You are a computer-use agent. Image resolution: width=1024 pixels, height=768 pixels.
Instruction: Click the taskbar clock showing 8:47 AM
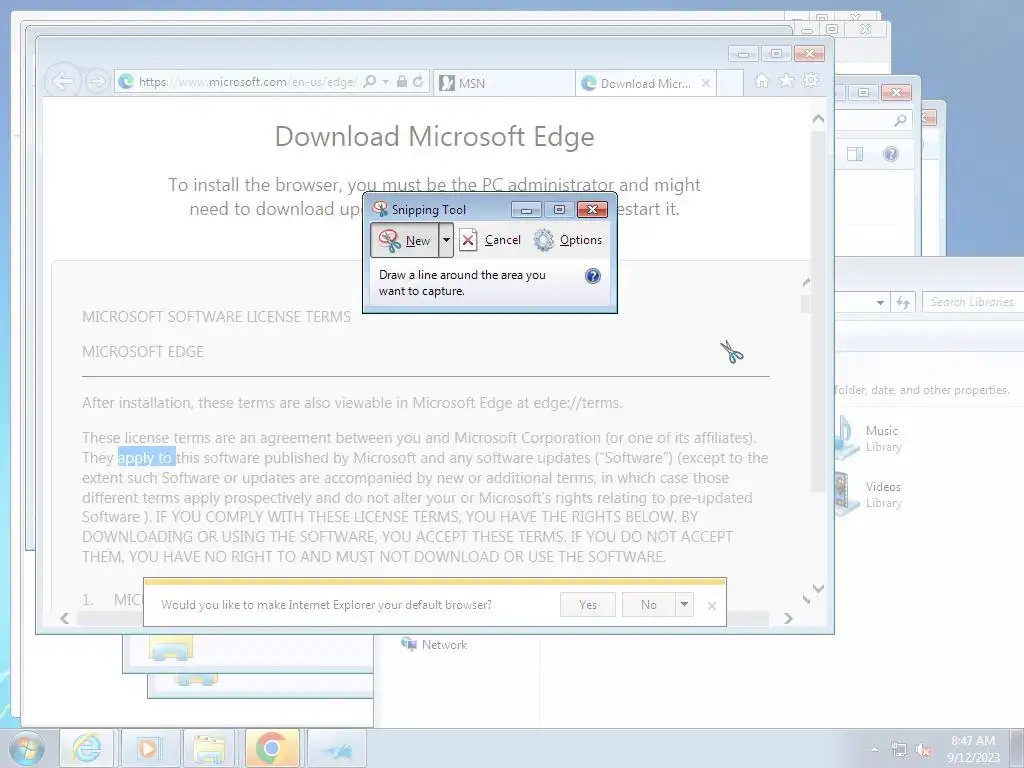[x=973, y=749]
